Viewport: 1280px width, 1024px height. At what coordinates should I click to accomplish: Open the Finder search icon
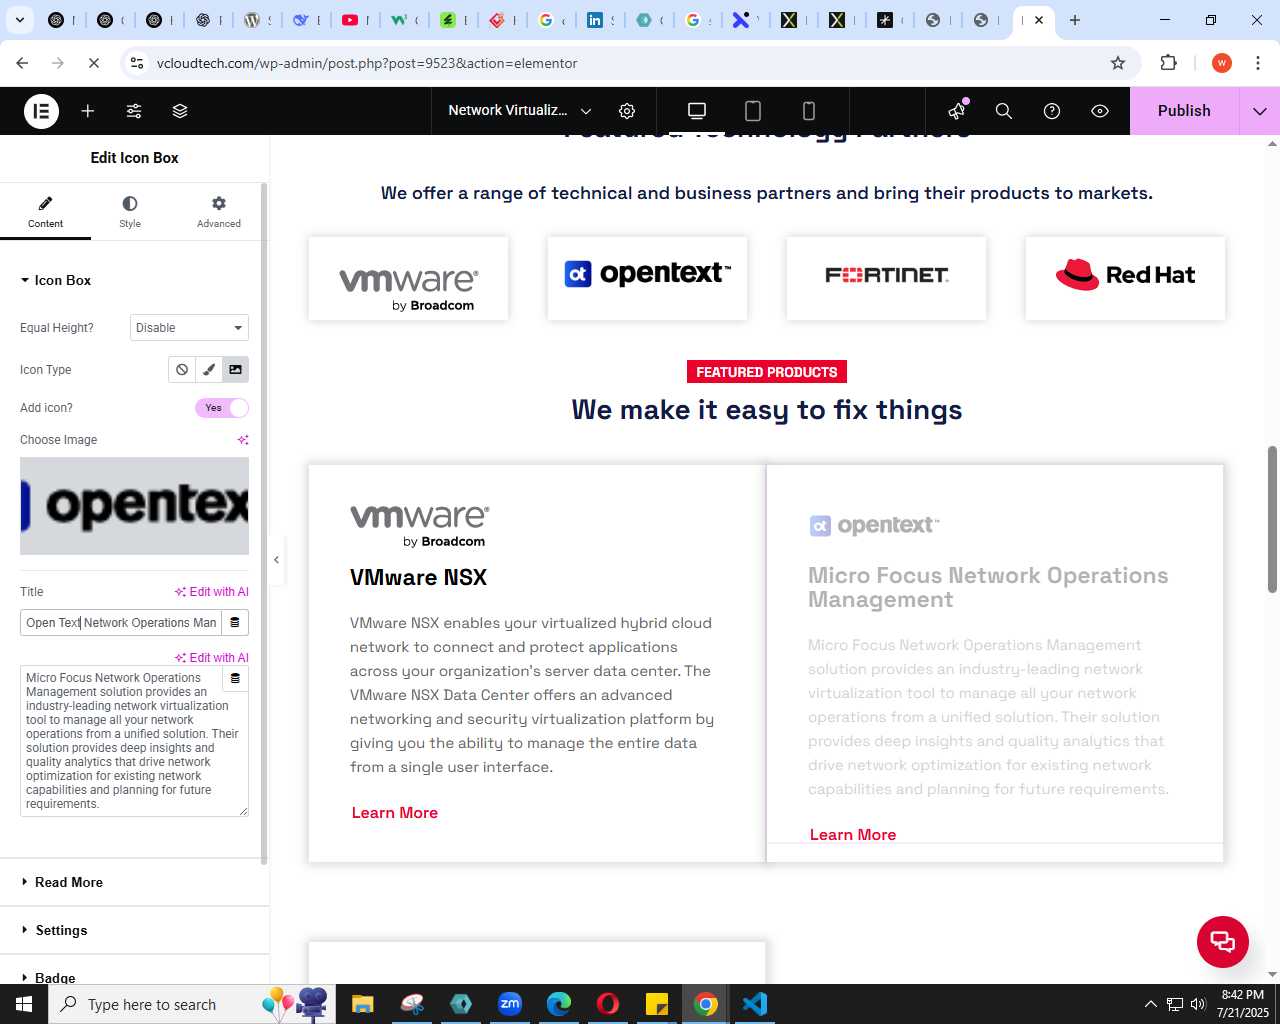point(1004,111)
